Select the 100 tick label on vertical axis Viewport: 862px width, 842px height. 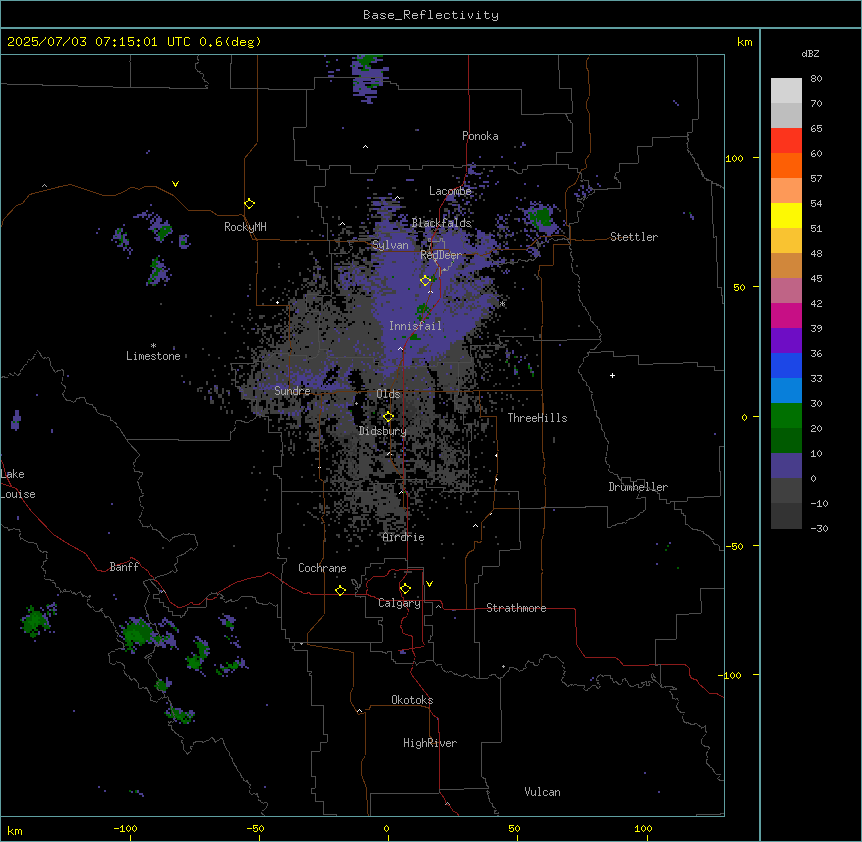(x=734, y=158)
